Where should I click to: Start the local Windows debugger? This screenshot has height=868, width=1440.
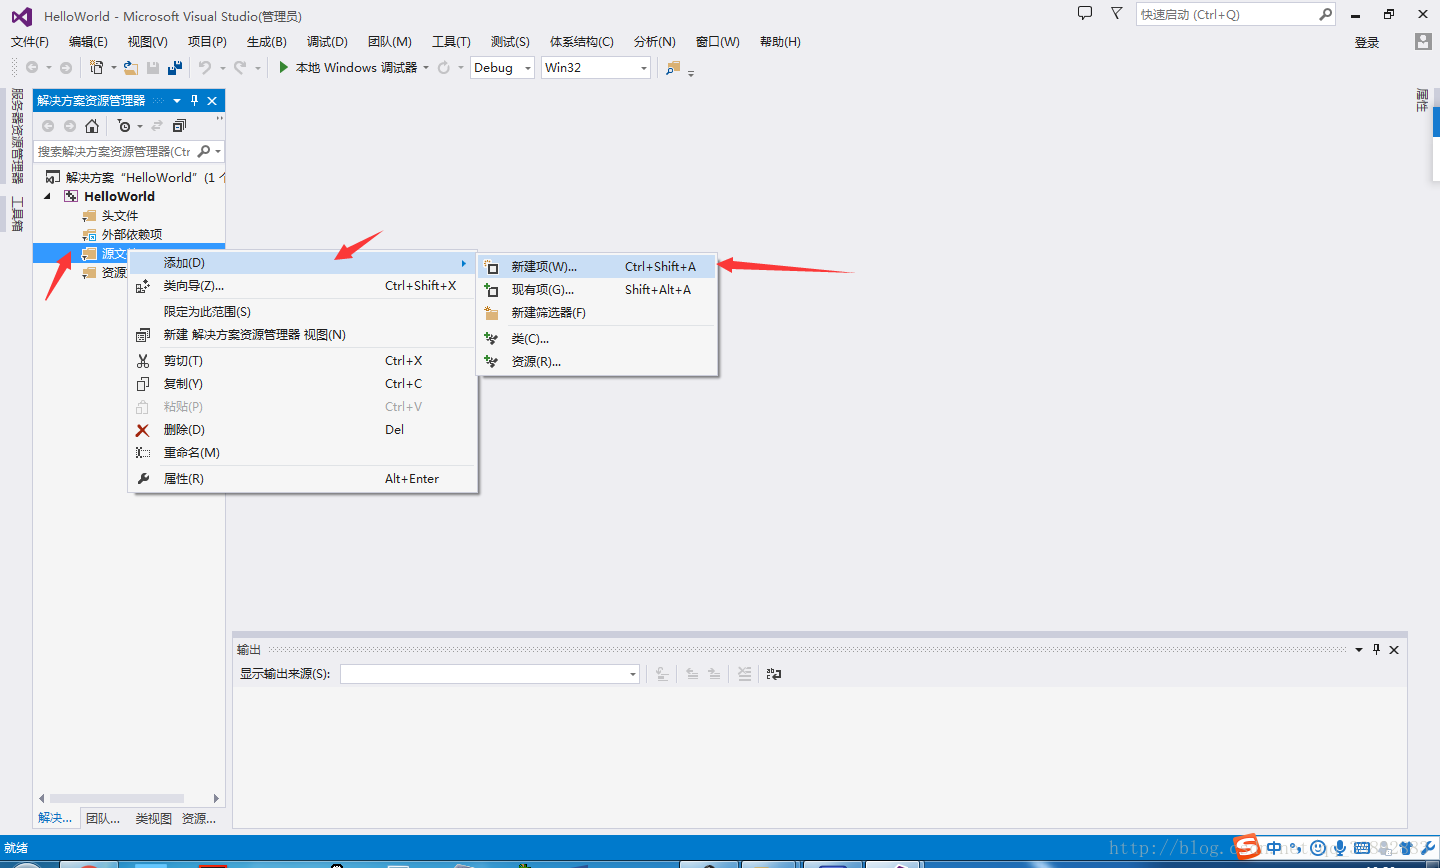[x=347, y=67]
